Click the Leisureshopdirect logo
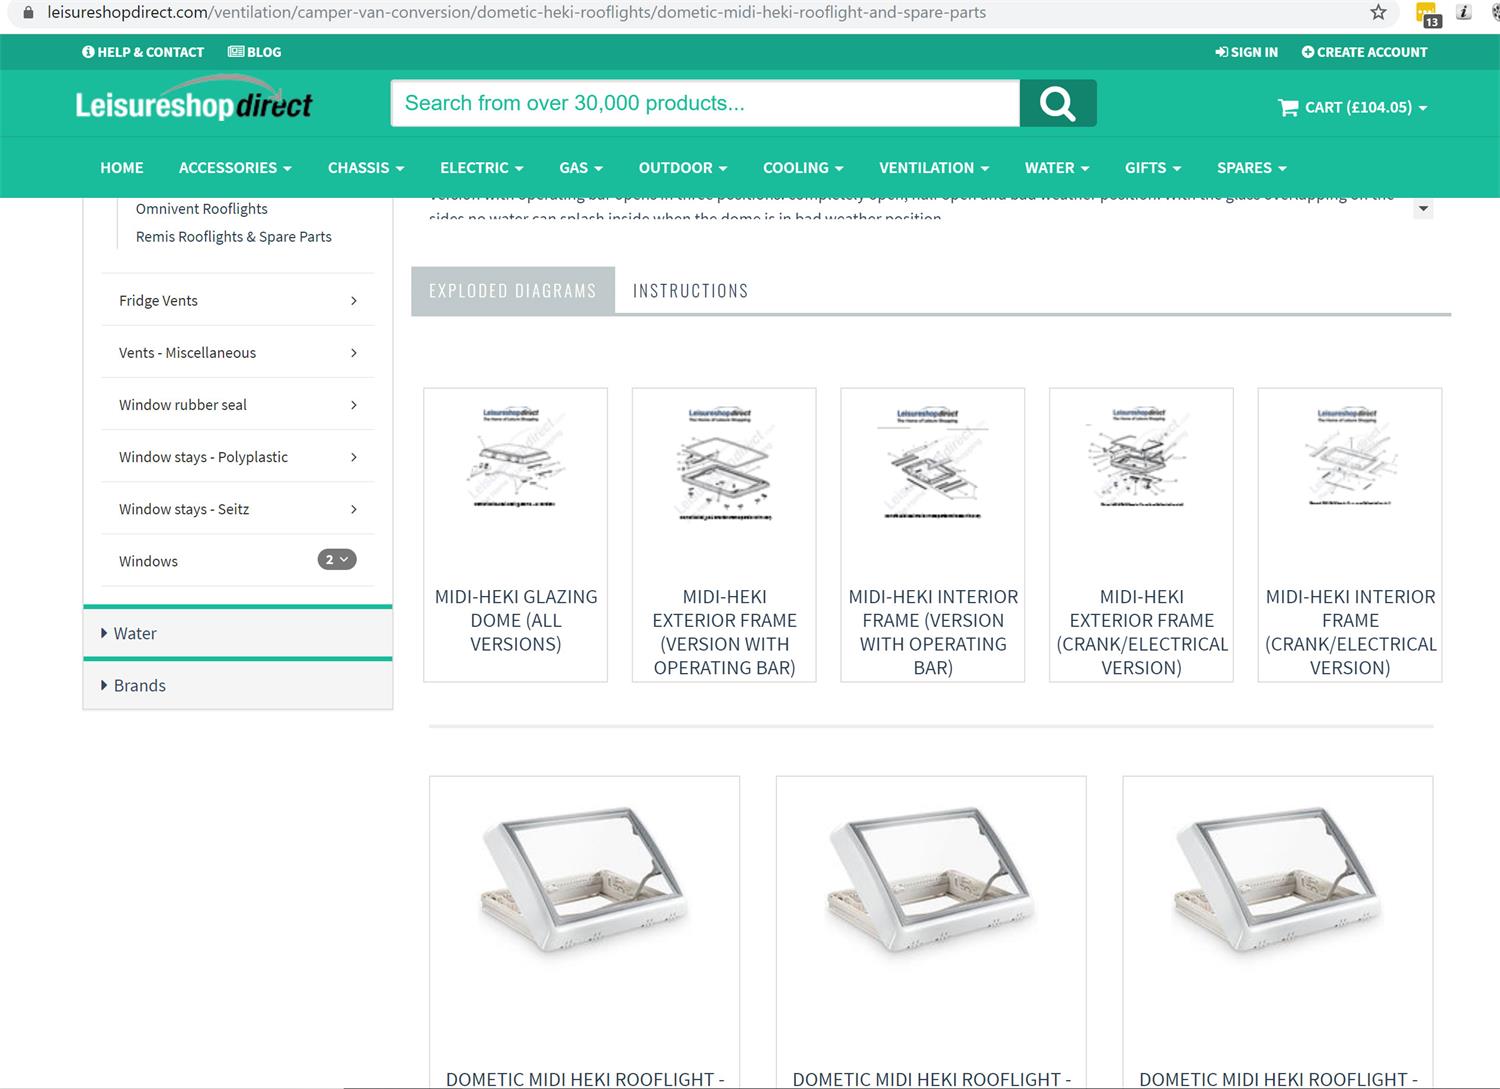This screenshot has height=1089, width=1500. point(194,100)
